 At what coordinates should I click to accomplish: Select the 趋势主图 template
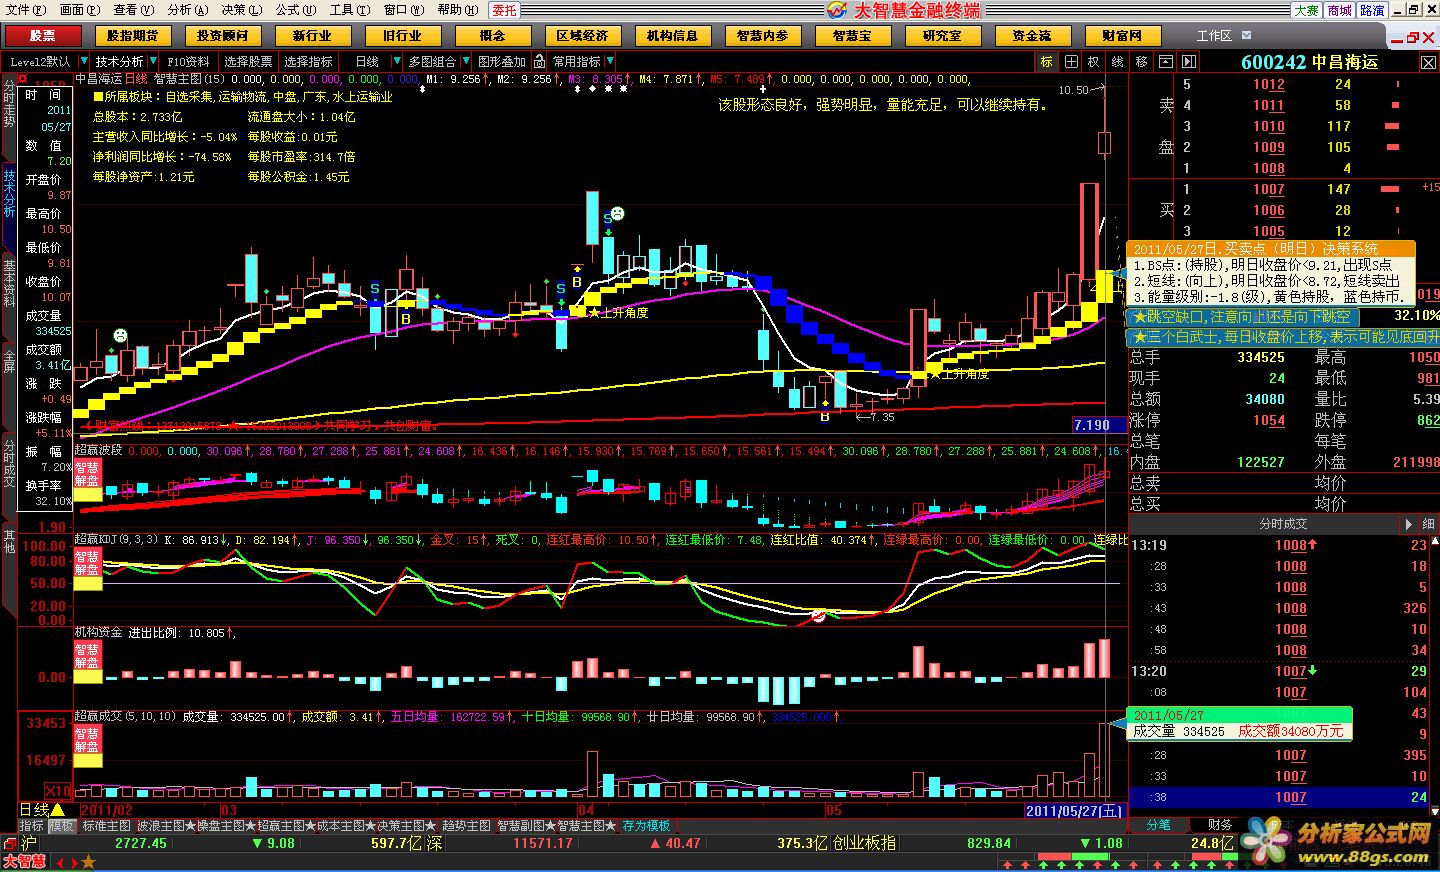click(466, 826)
